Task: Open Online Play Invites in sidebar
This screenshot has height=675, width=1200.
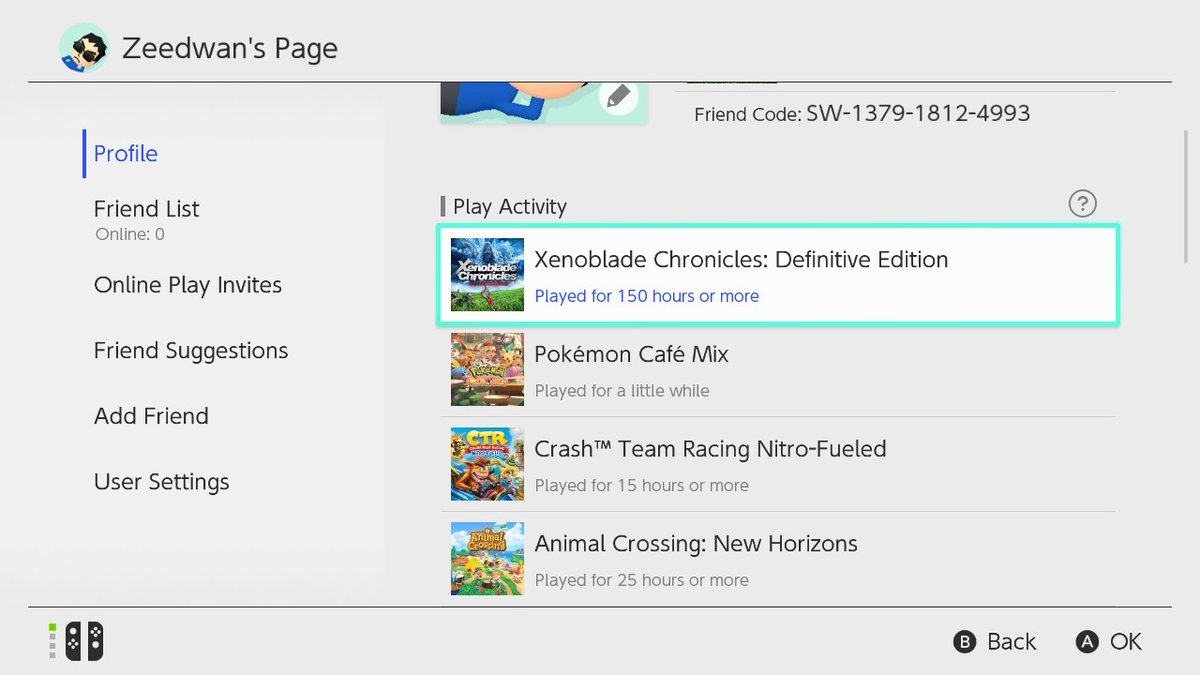Action: pyautogui.click(x=188, y=285)
